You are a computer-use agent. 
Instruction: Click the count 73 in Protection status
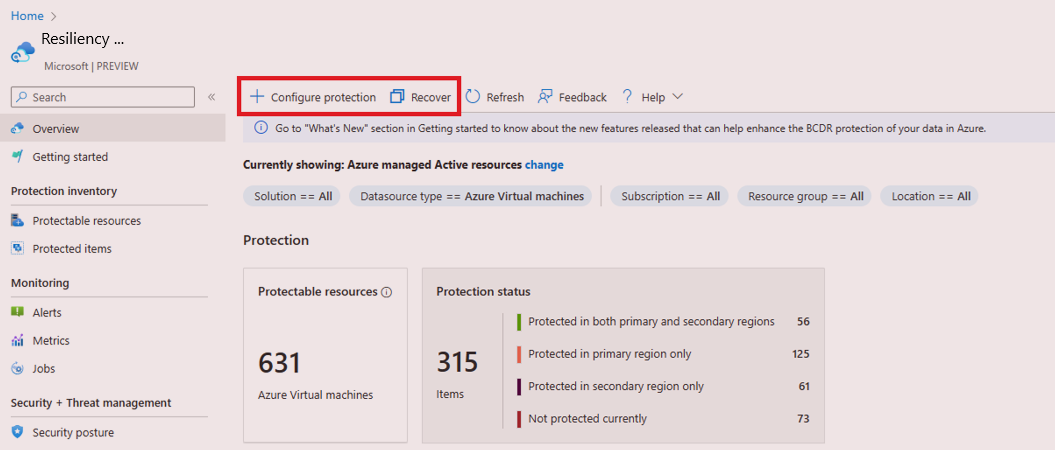(x=803, y=418)
